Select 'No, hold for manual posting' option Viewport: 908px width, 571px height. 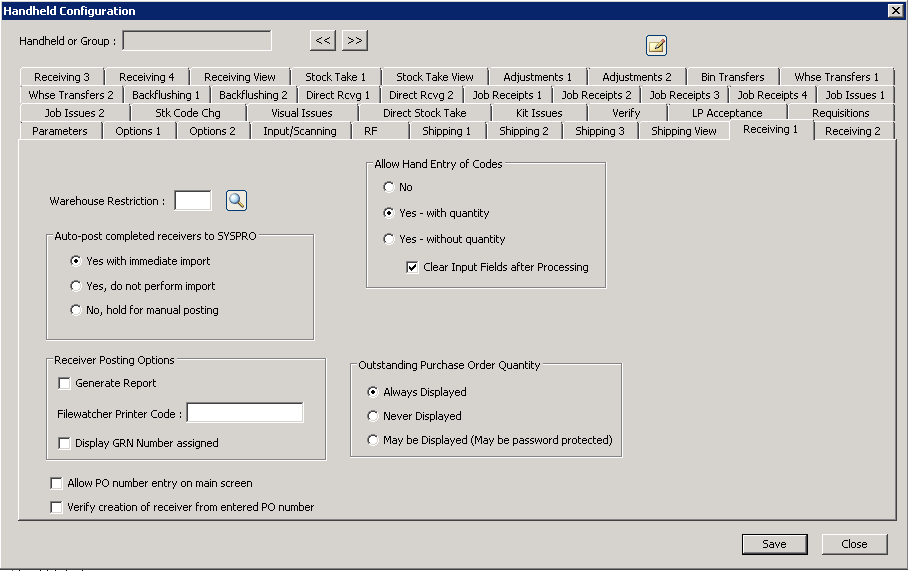[76, 310]
